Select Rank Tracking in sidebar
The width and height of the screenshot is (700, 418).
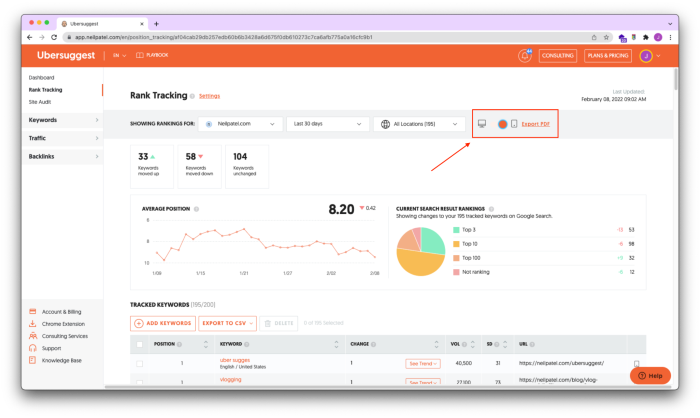46,90
